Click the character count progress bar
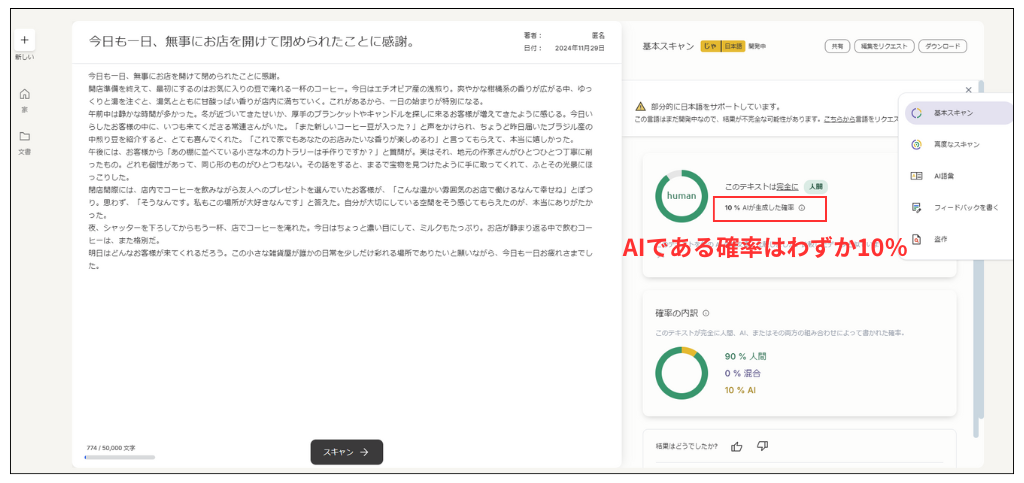 120,458
